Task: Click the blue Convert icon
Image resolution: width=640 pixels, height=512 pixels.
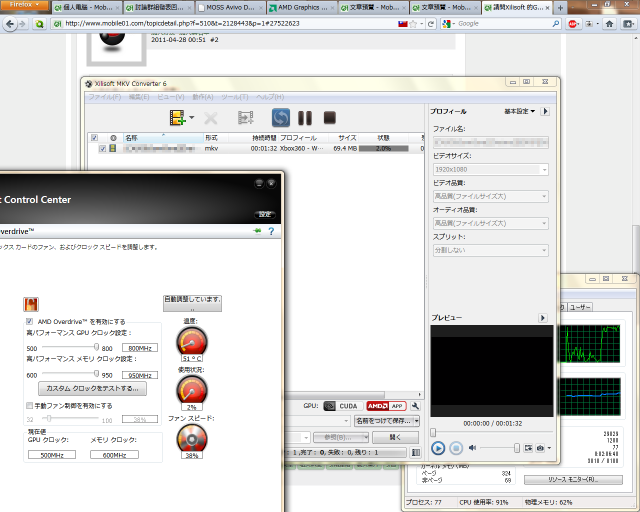Action: click(281, 118)
